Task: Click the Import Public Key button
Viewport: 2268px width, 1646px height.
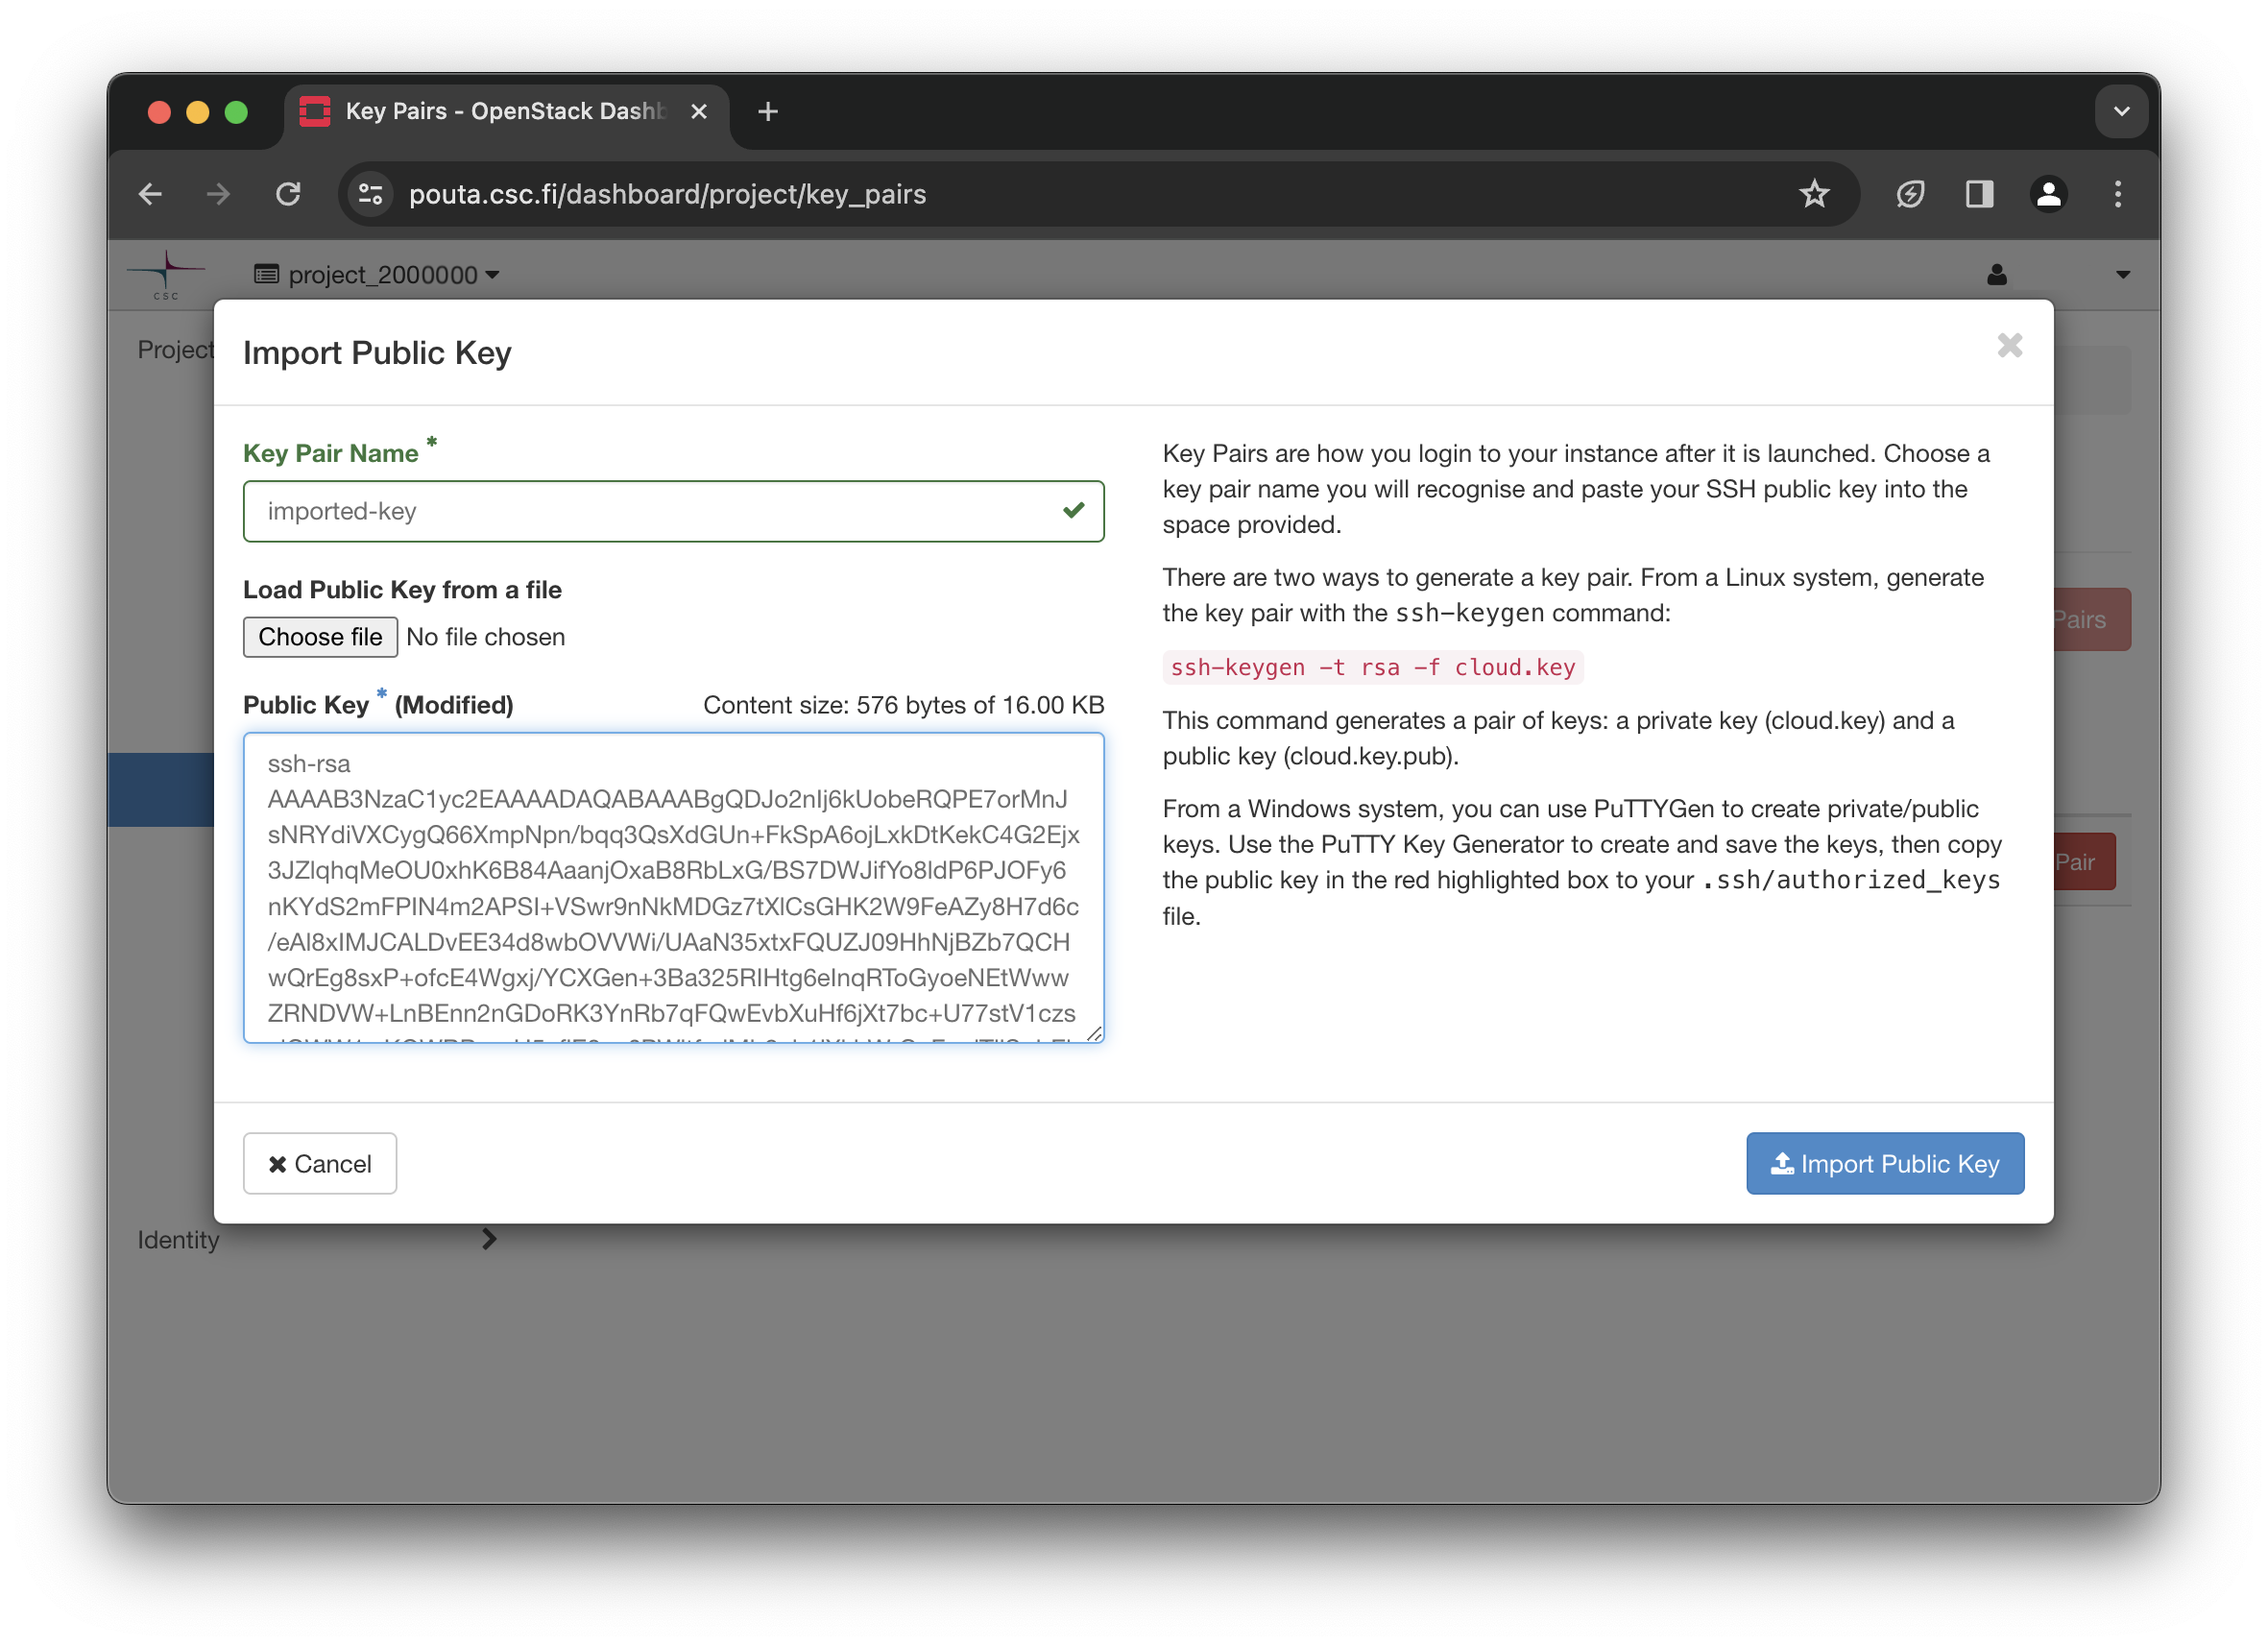Action: pyautogui.click(x=1884, y=1162)
